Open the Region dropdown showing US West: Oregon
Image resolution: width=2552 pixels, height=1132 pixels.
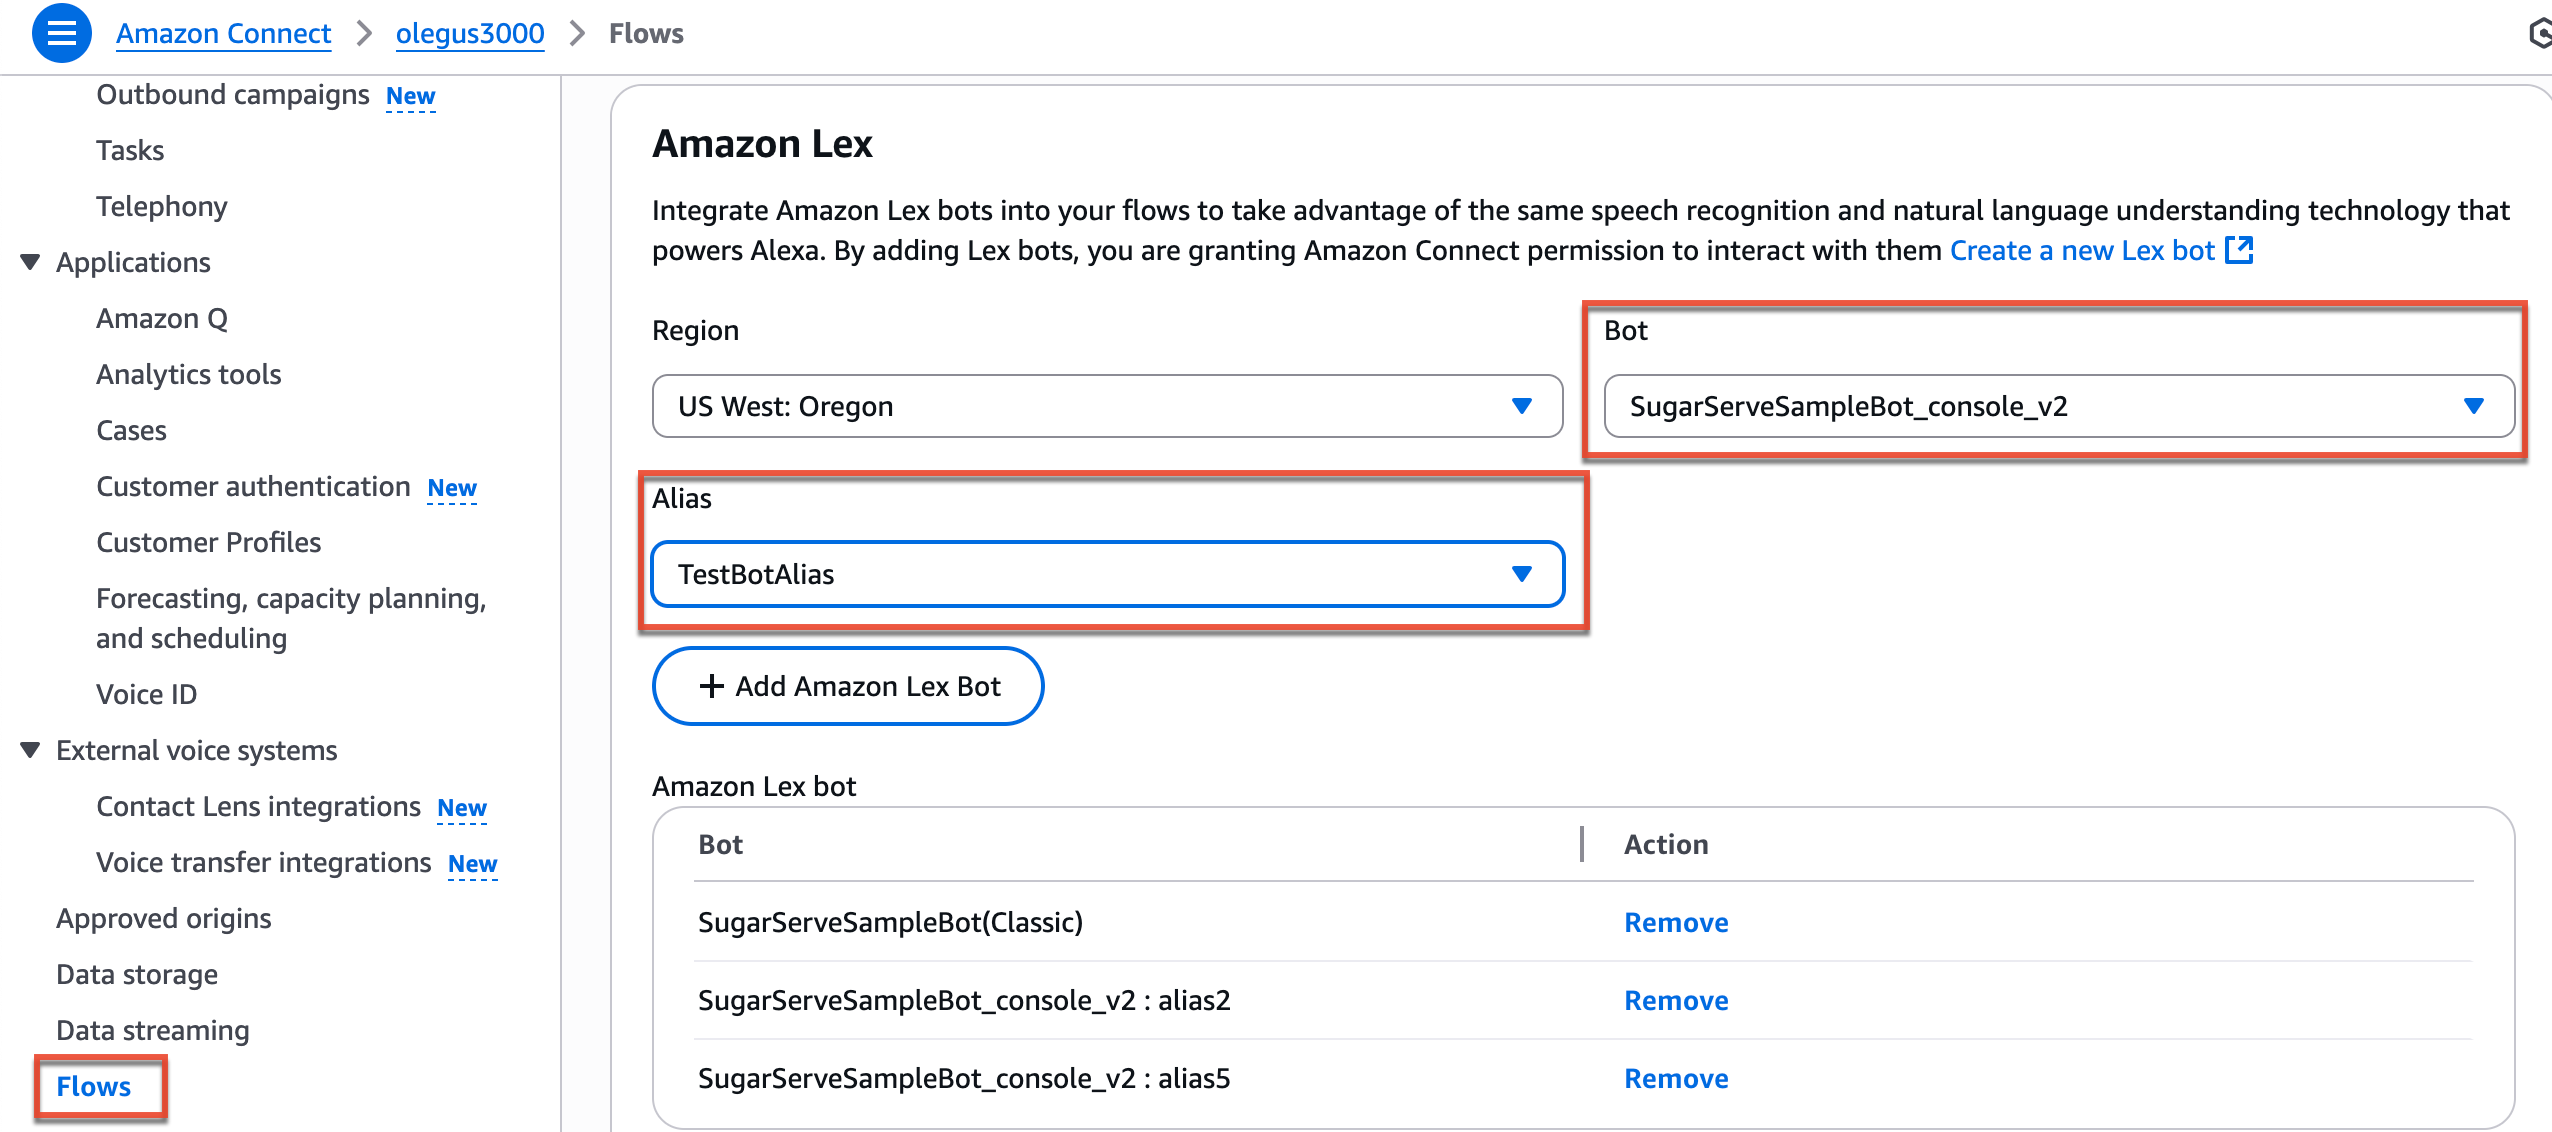pyautogui.click(x=1107, y=406)
